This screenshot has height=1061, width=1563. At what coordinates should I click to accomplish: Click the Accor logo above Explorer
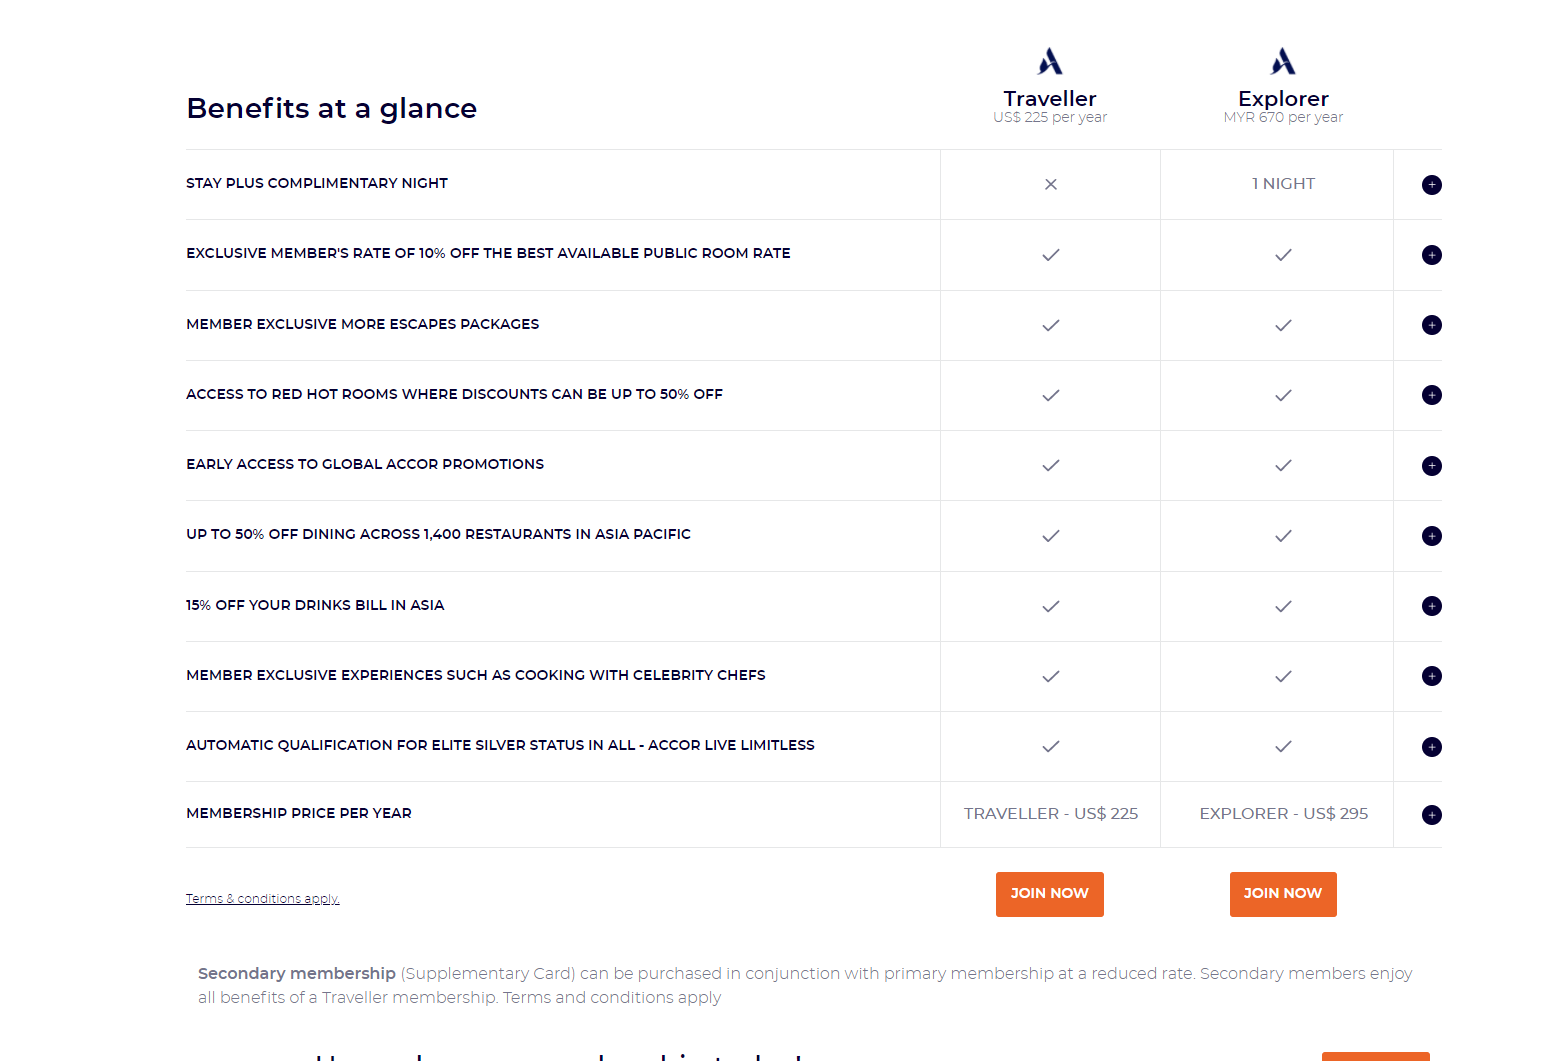[1283, 61]
